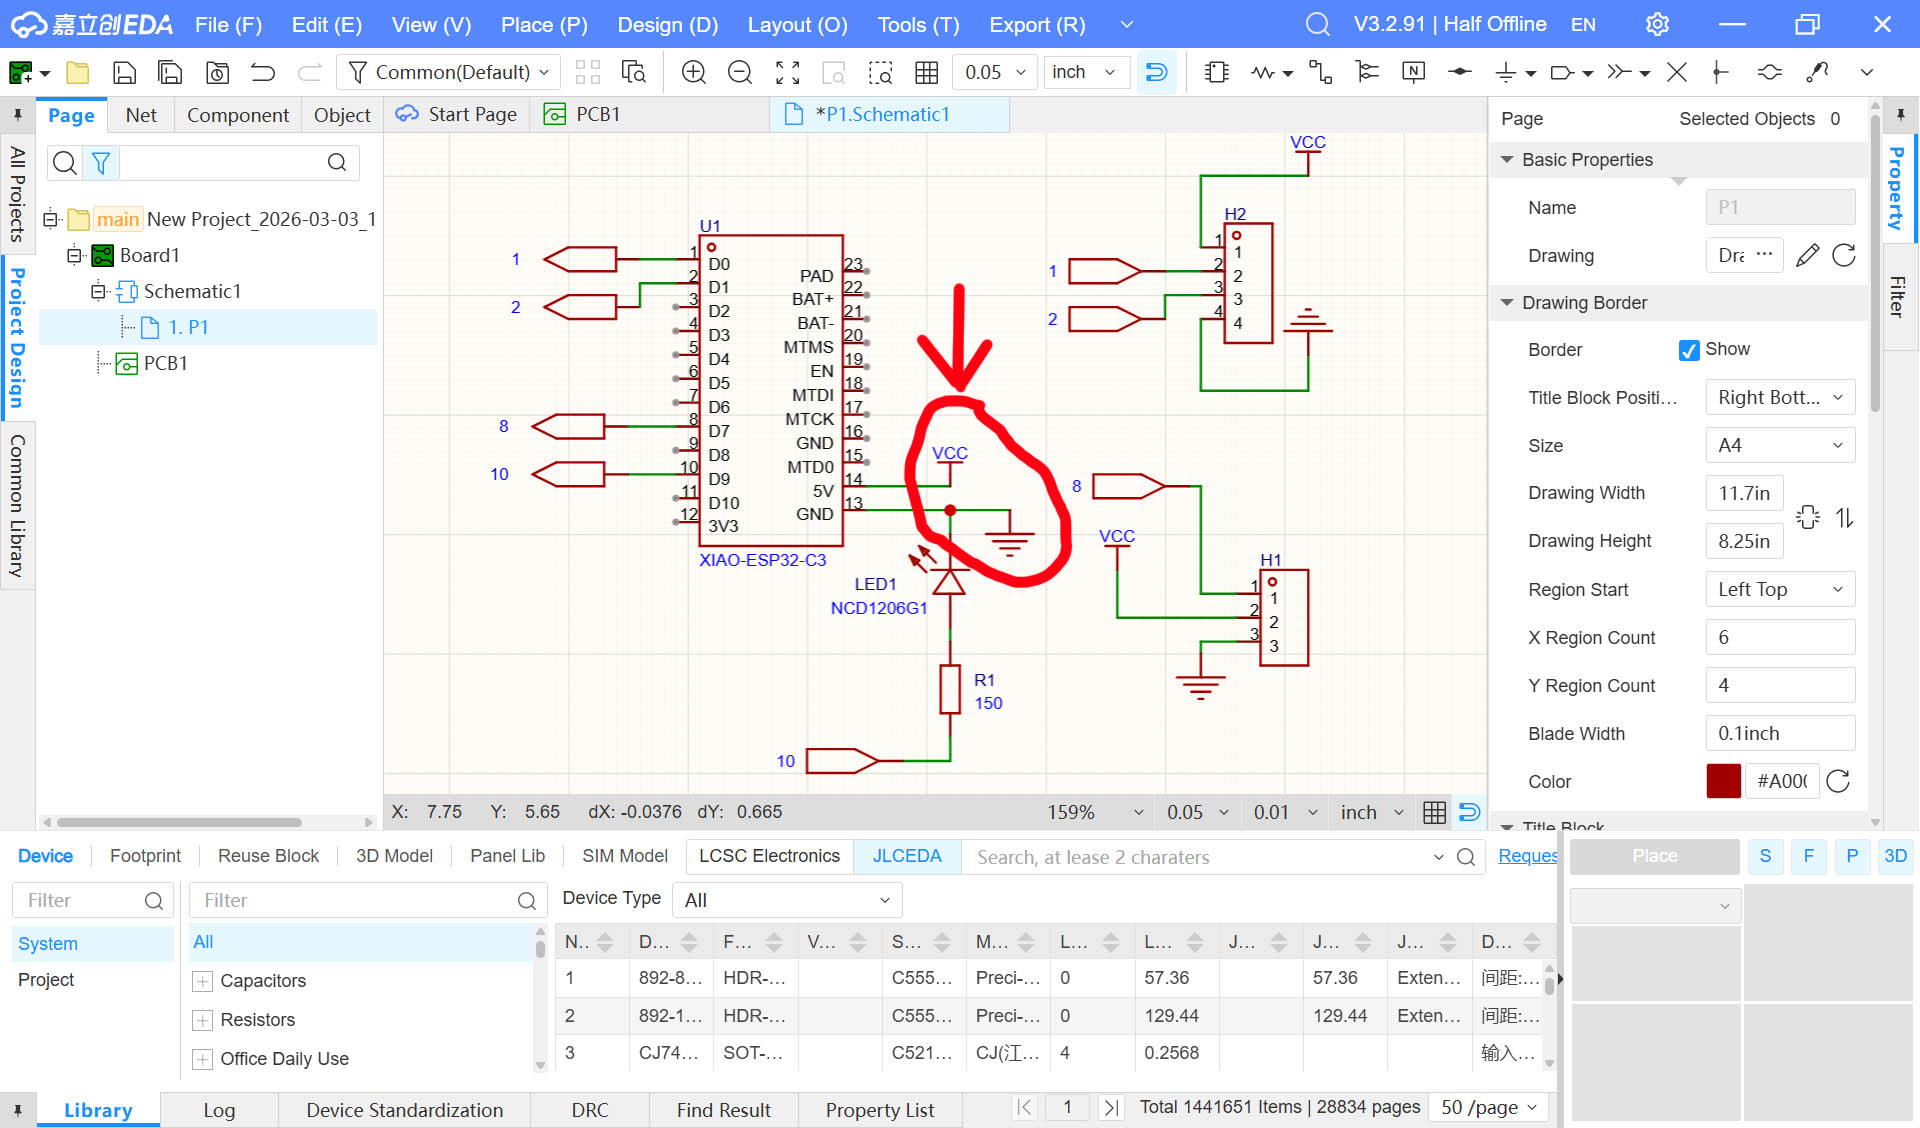Screen dimensions: 1920x1128
Task: Click the Place Component chip icon
Action: (1217, 72)
